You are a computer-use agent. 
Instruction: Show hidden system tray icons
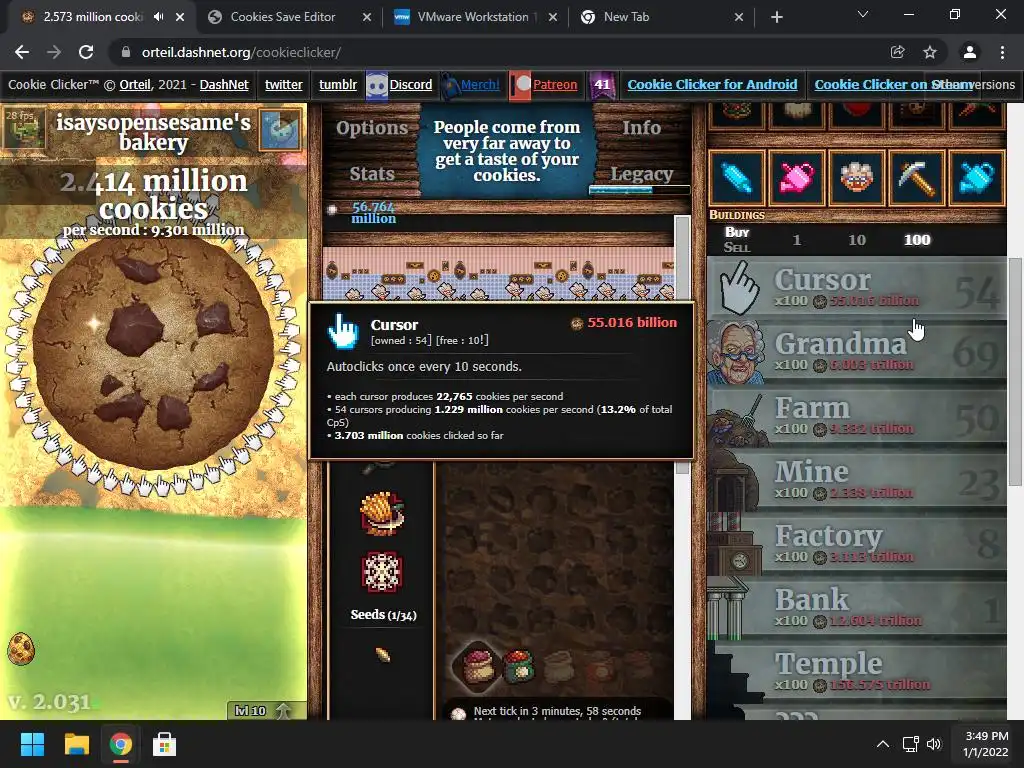coord(882,744)
